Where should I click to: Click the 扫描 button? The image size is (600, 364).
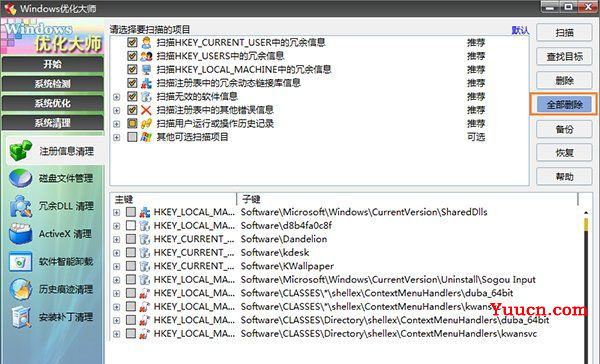click(564, 33)
